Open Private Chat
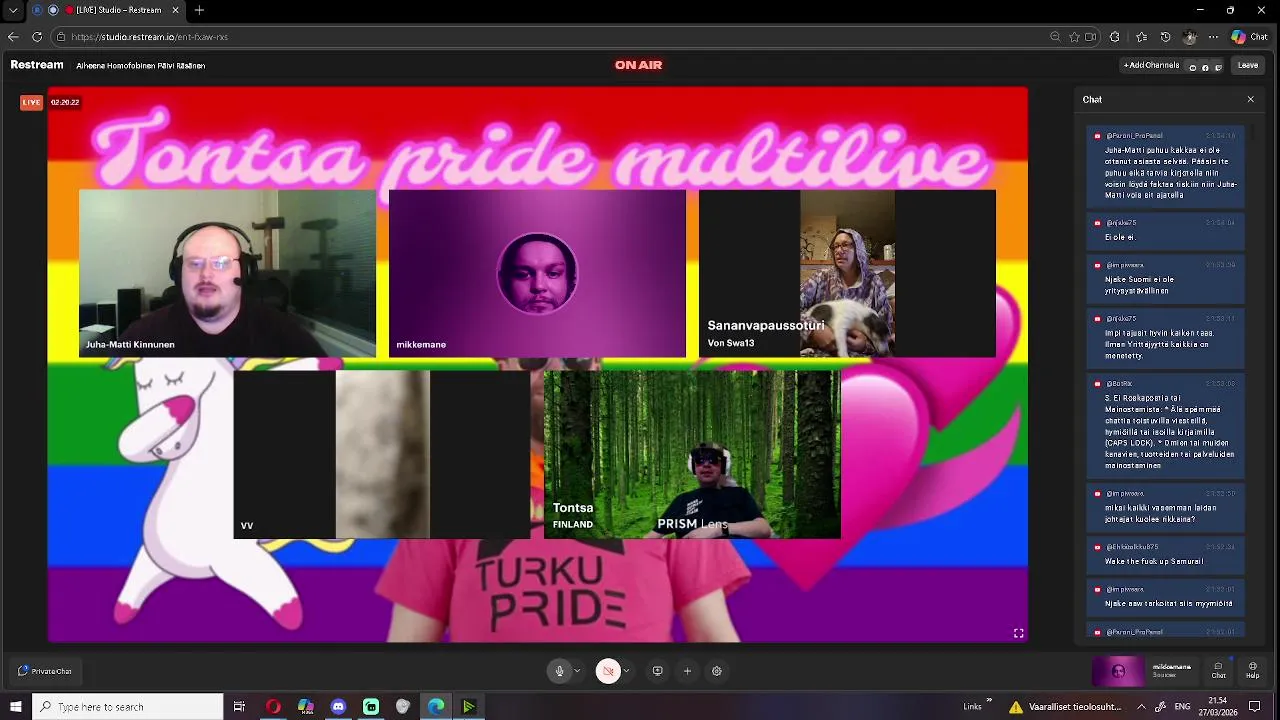Screen dimensions: 1280x720 click(45, 671)
